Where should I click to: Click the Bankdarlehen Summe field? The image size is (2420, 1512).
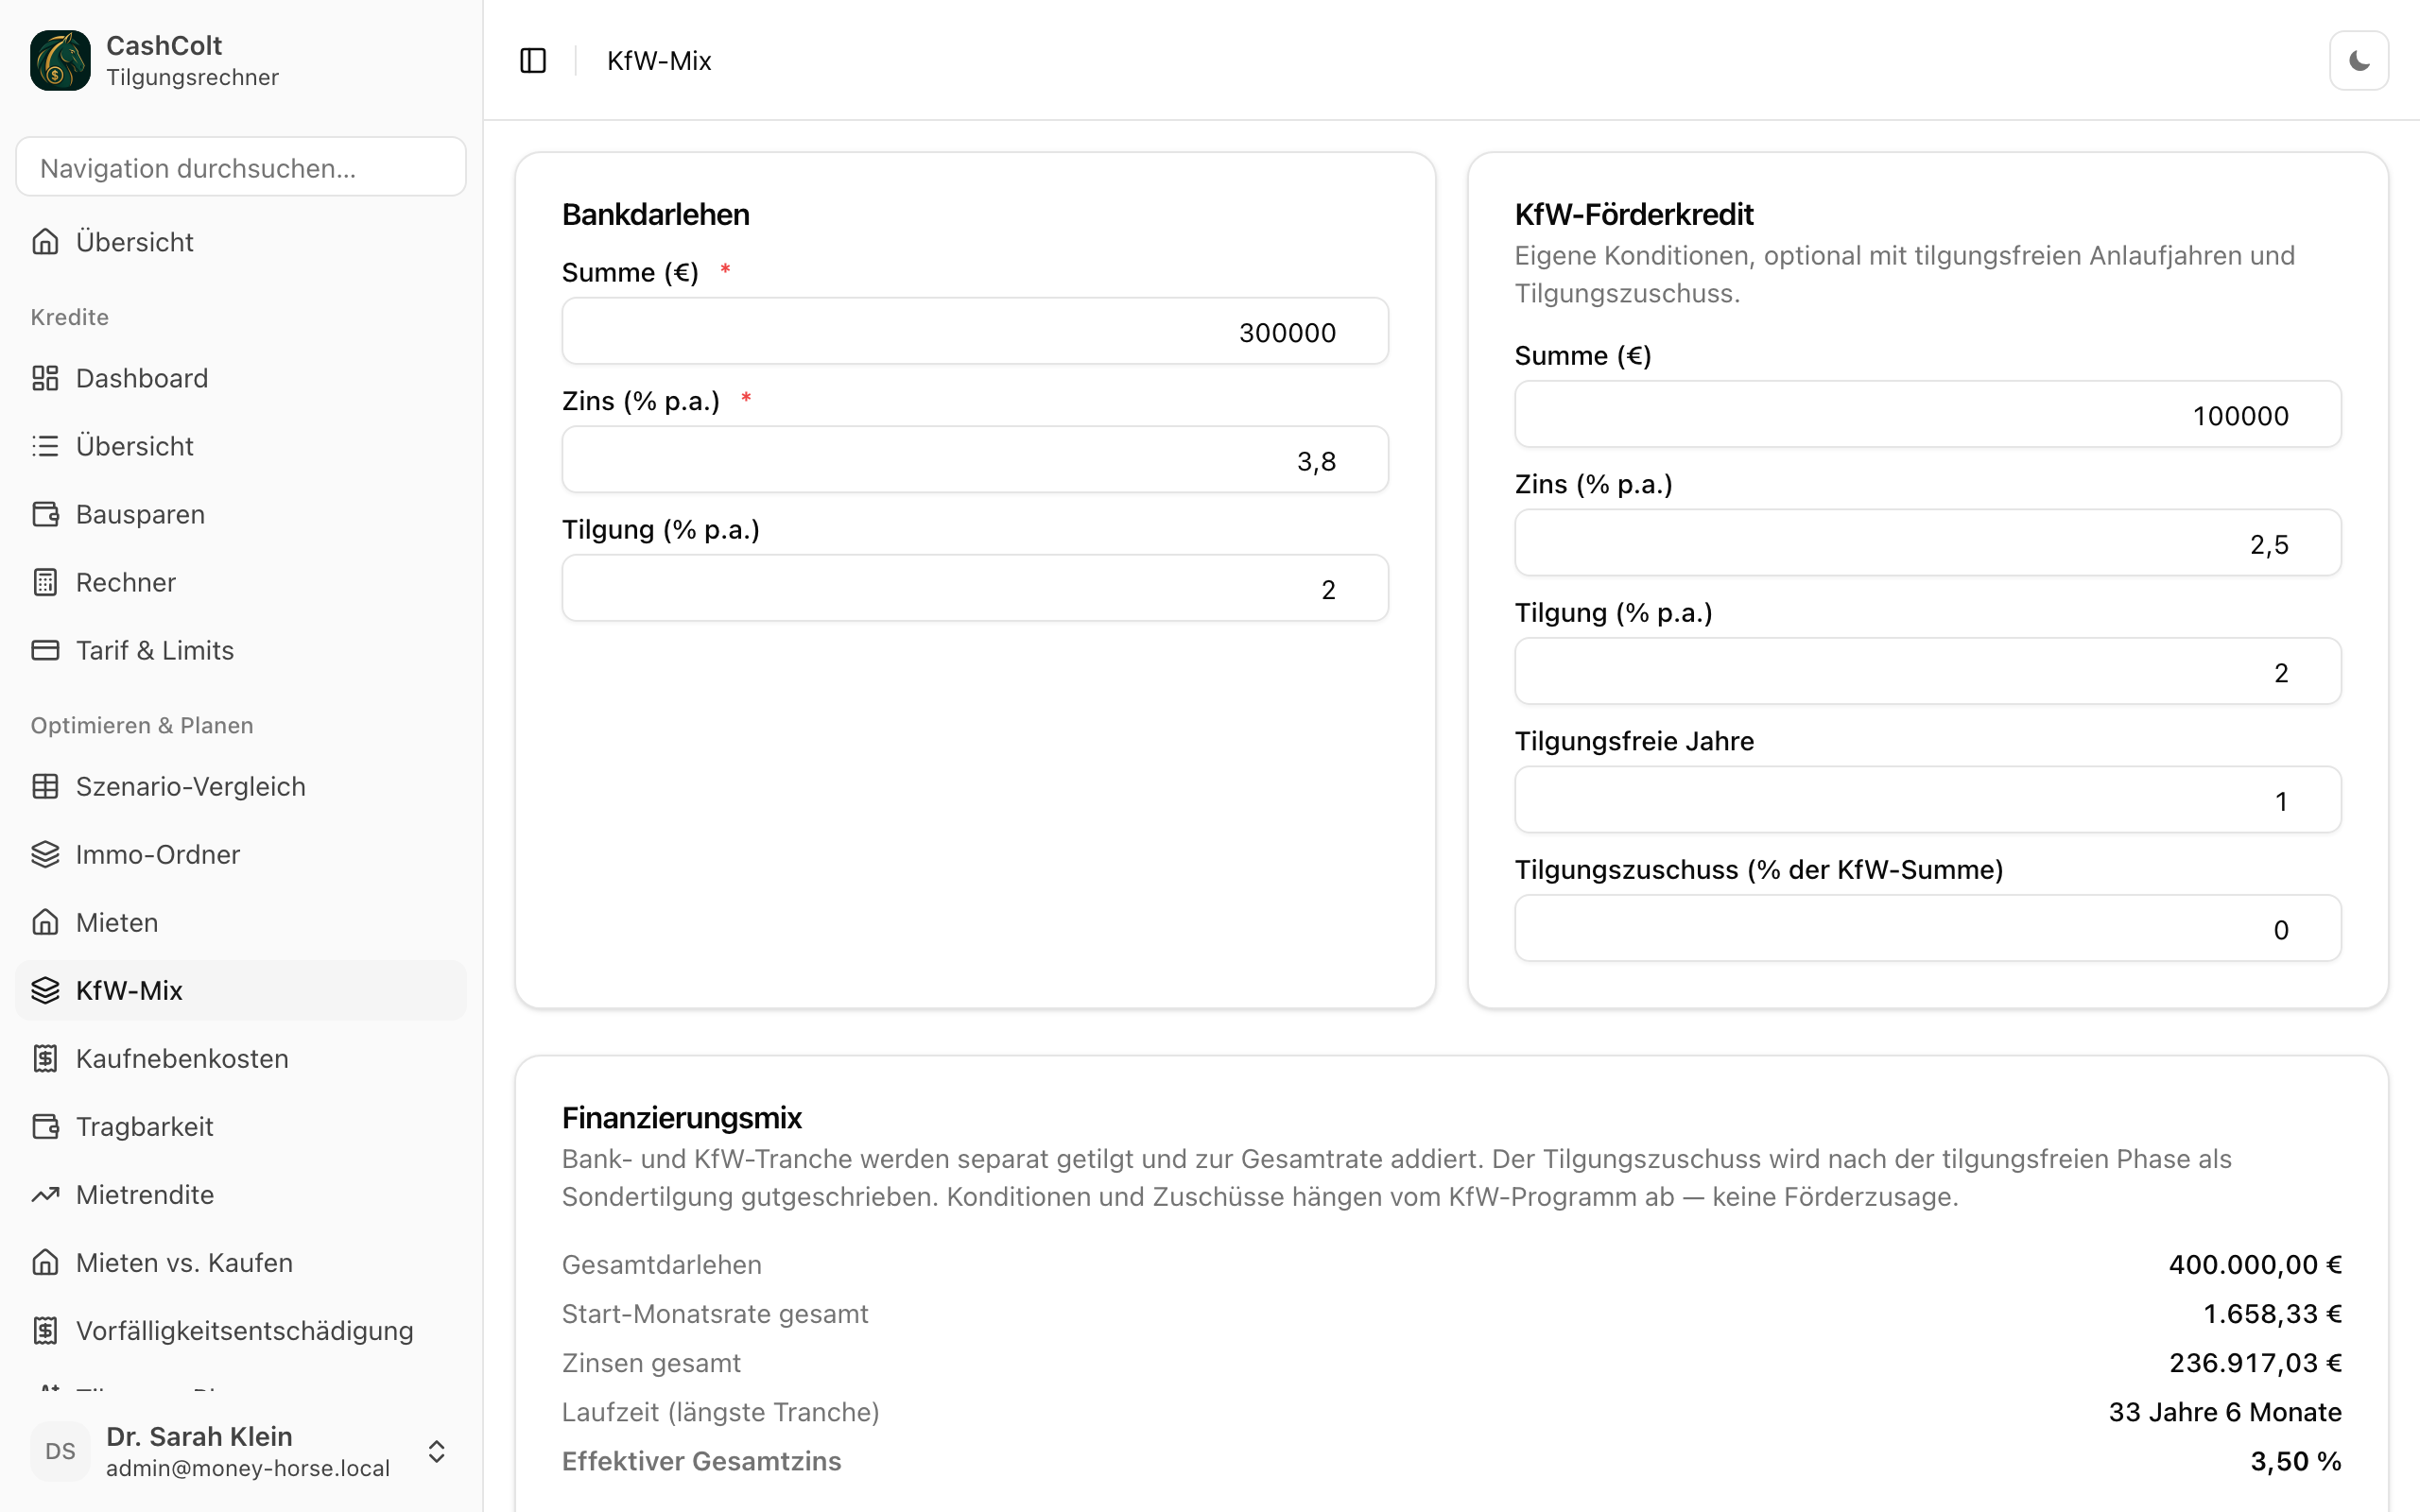tap(975, 331)
